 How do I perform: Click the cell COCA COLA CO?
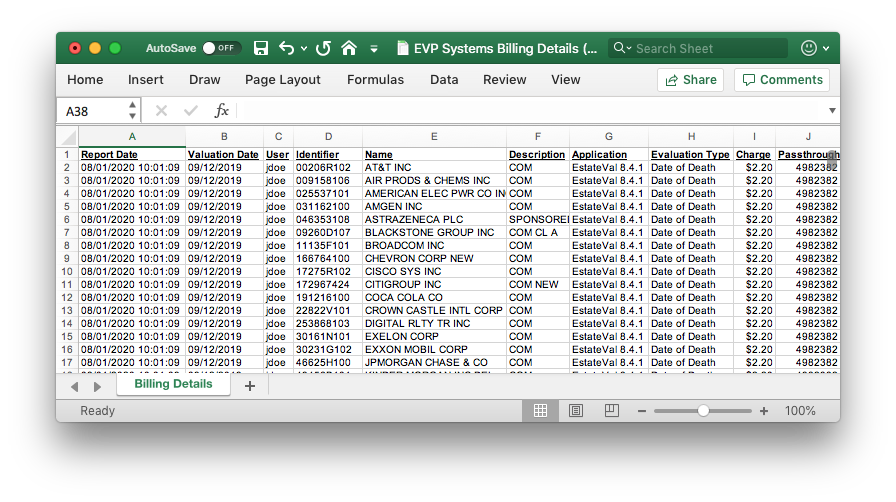pos(434,297)
